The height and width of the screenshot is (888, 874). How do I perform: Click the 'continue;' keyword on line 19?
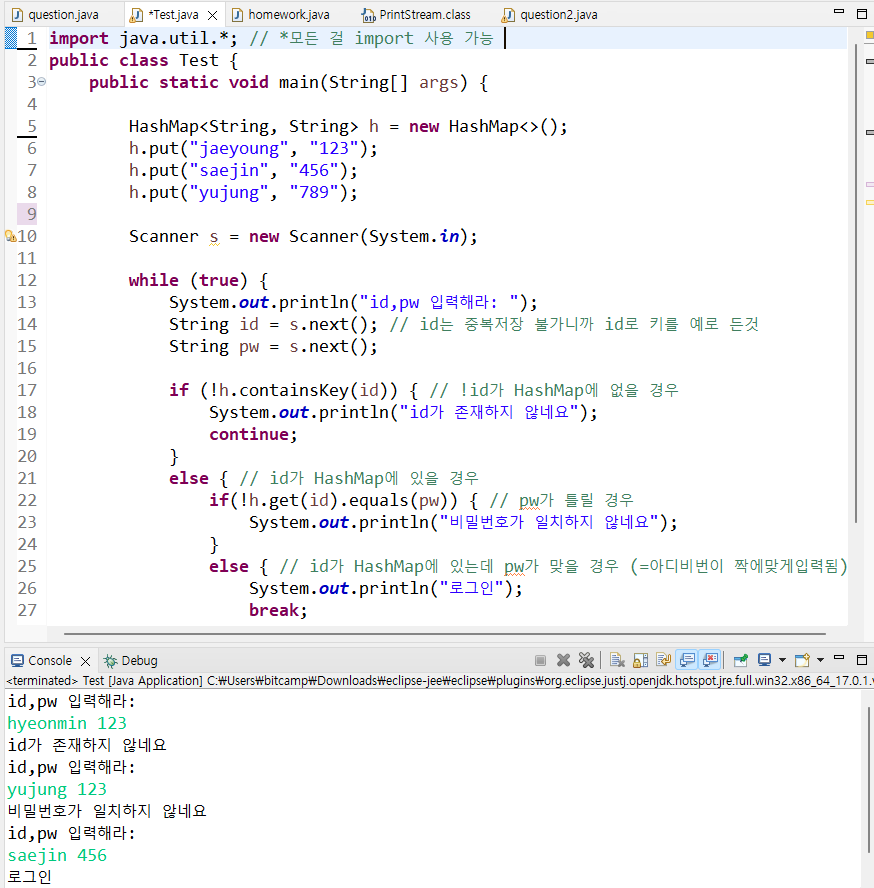[253, 434]
